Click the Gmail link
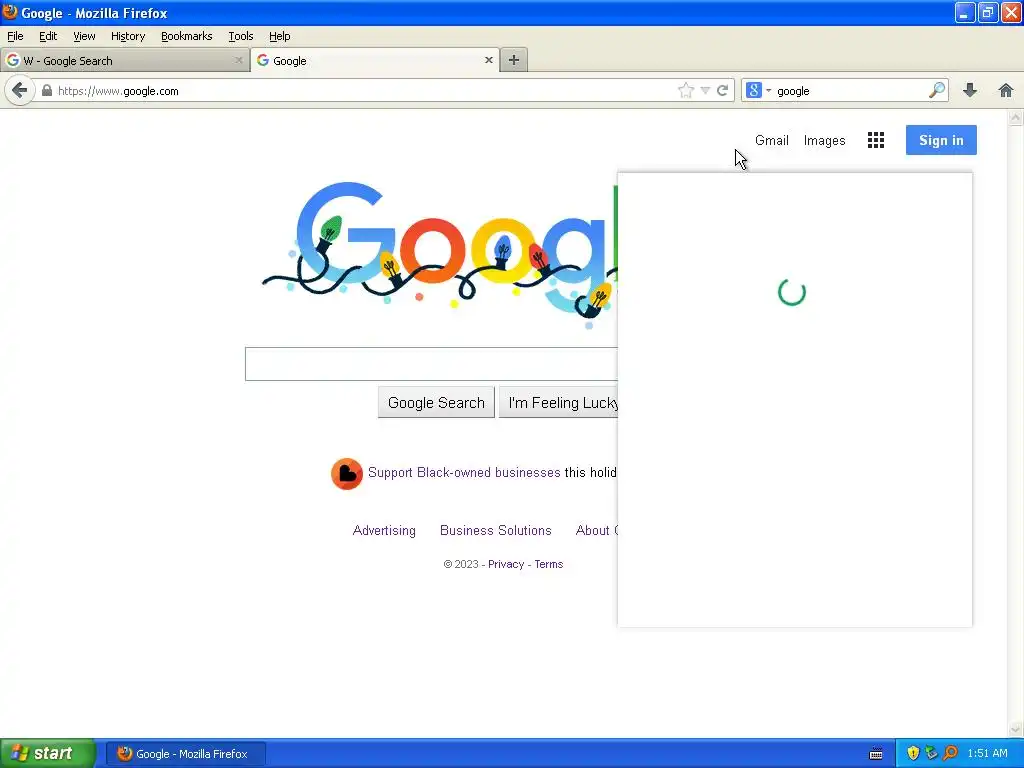This screenshot has height=768, width=1024. point(772,140)
